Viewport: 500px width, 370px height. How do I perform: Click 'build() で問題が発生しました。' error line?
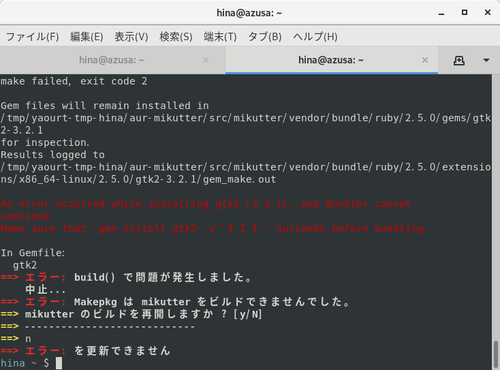(127, 277)
